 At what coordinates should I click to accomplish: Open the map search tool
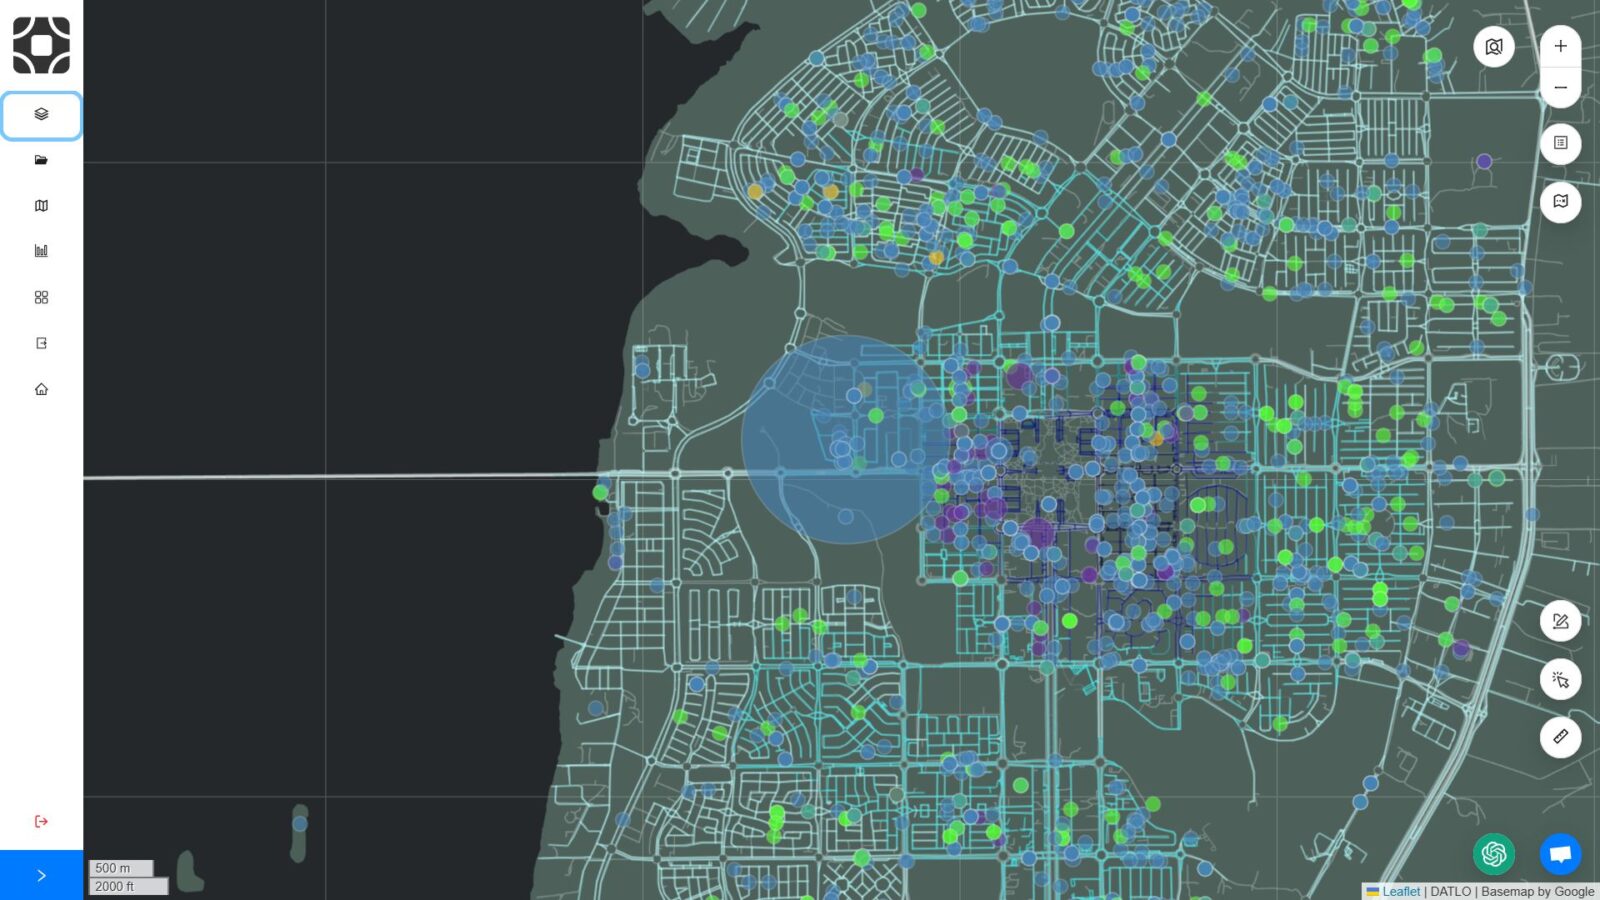1494,47
